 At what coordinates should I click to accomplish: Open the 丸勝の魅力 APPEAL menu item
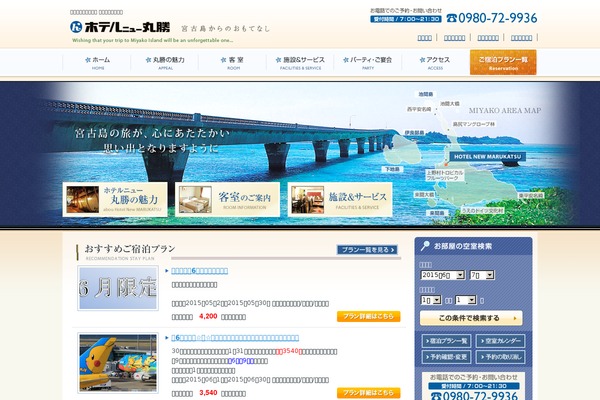coord(165,63)
